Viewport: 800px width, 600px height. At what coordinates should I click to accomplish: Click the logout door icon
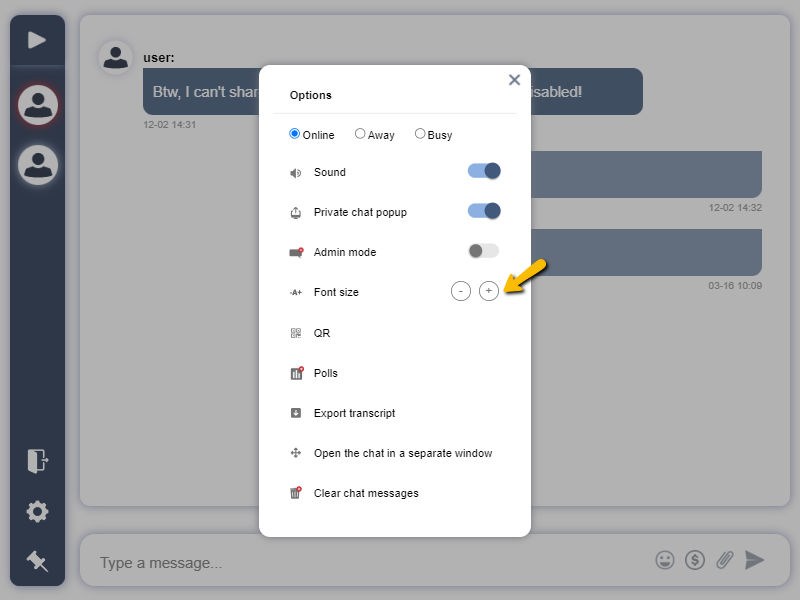37,461
